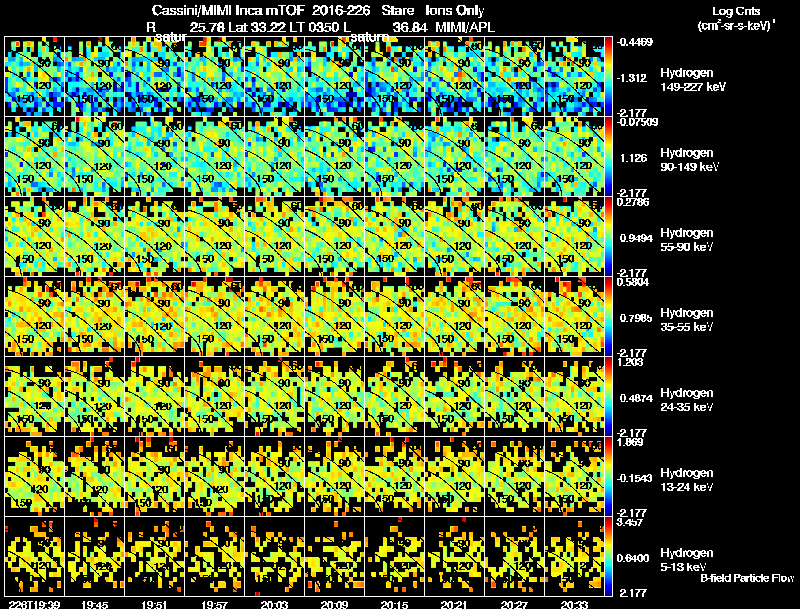Click the '20:21' time axis label

[x=454, y=604]
